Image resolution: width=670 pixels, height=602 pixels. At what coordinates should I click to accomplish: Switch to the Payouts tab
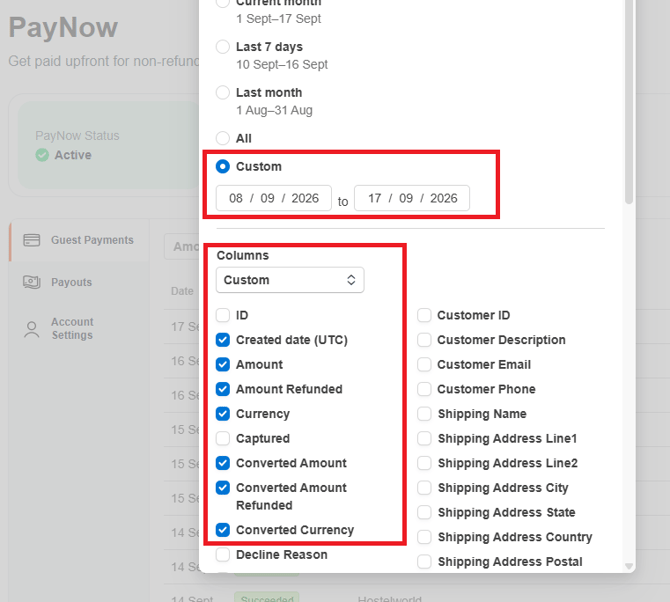tap(79, 282)
